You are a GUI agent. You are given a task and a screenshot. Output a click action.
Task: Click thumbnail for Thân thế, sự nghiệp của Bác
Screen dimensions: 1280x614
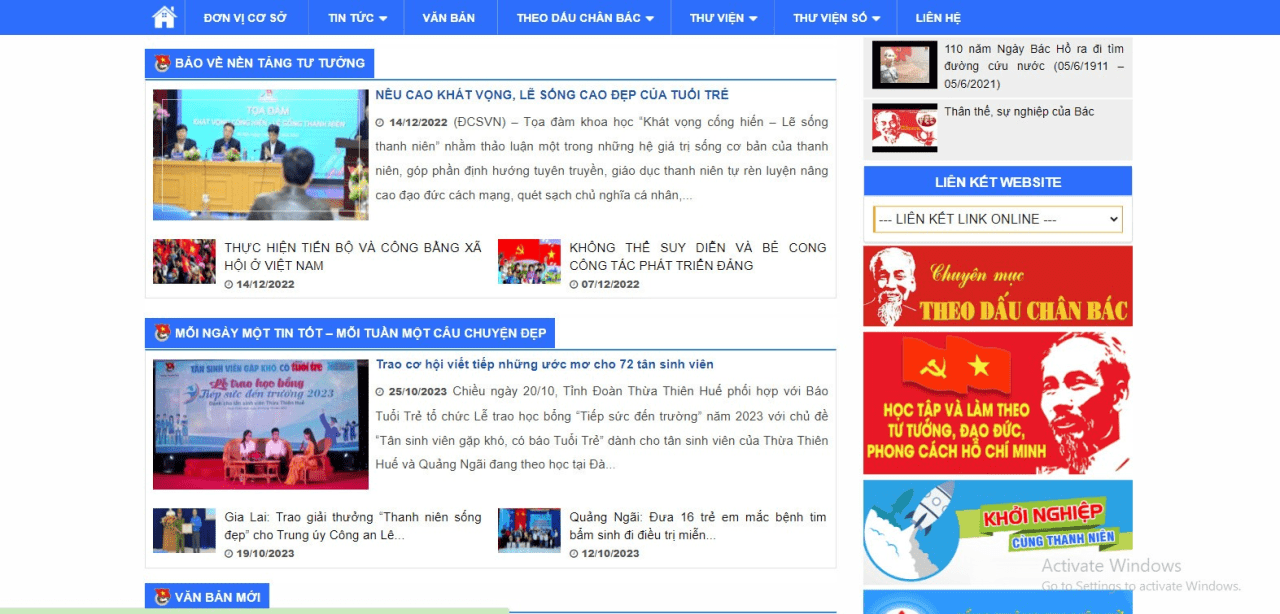pyautogui.click(x=904, y=128)
